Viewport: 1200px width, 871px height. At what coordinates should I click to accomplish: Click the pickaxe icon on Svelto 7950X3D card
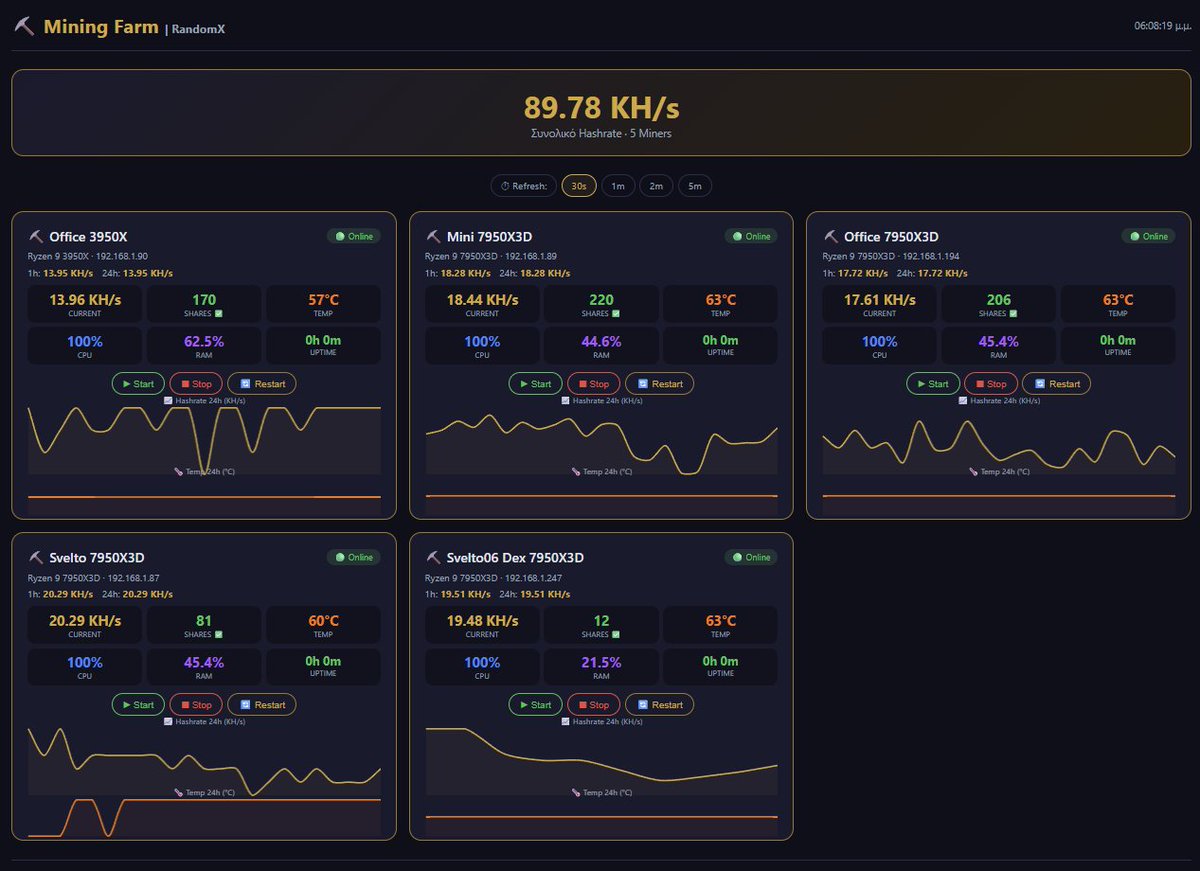click(36, 558)
